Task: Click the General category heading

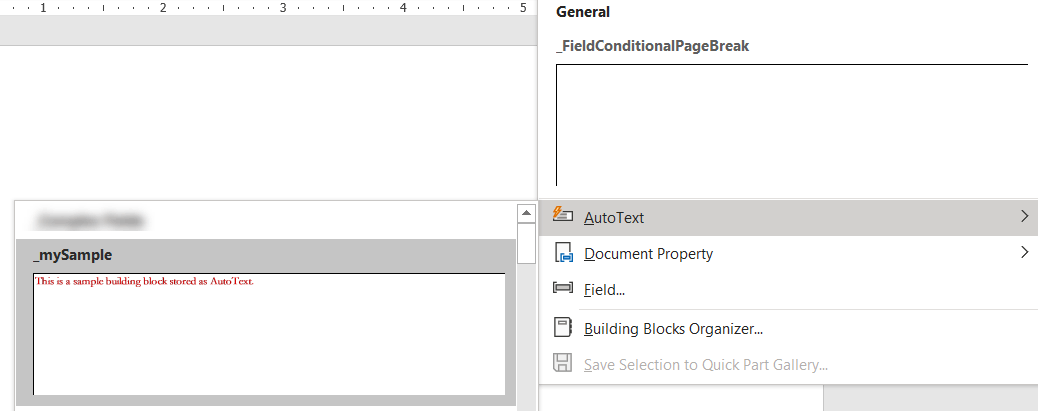Action: (x=583, y=12)
